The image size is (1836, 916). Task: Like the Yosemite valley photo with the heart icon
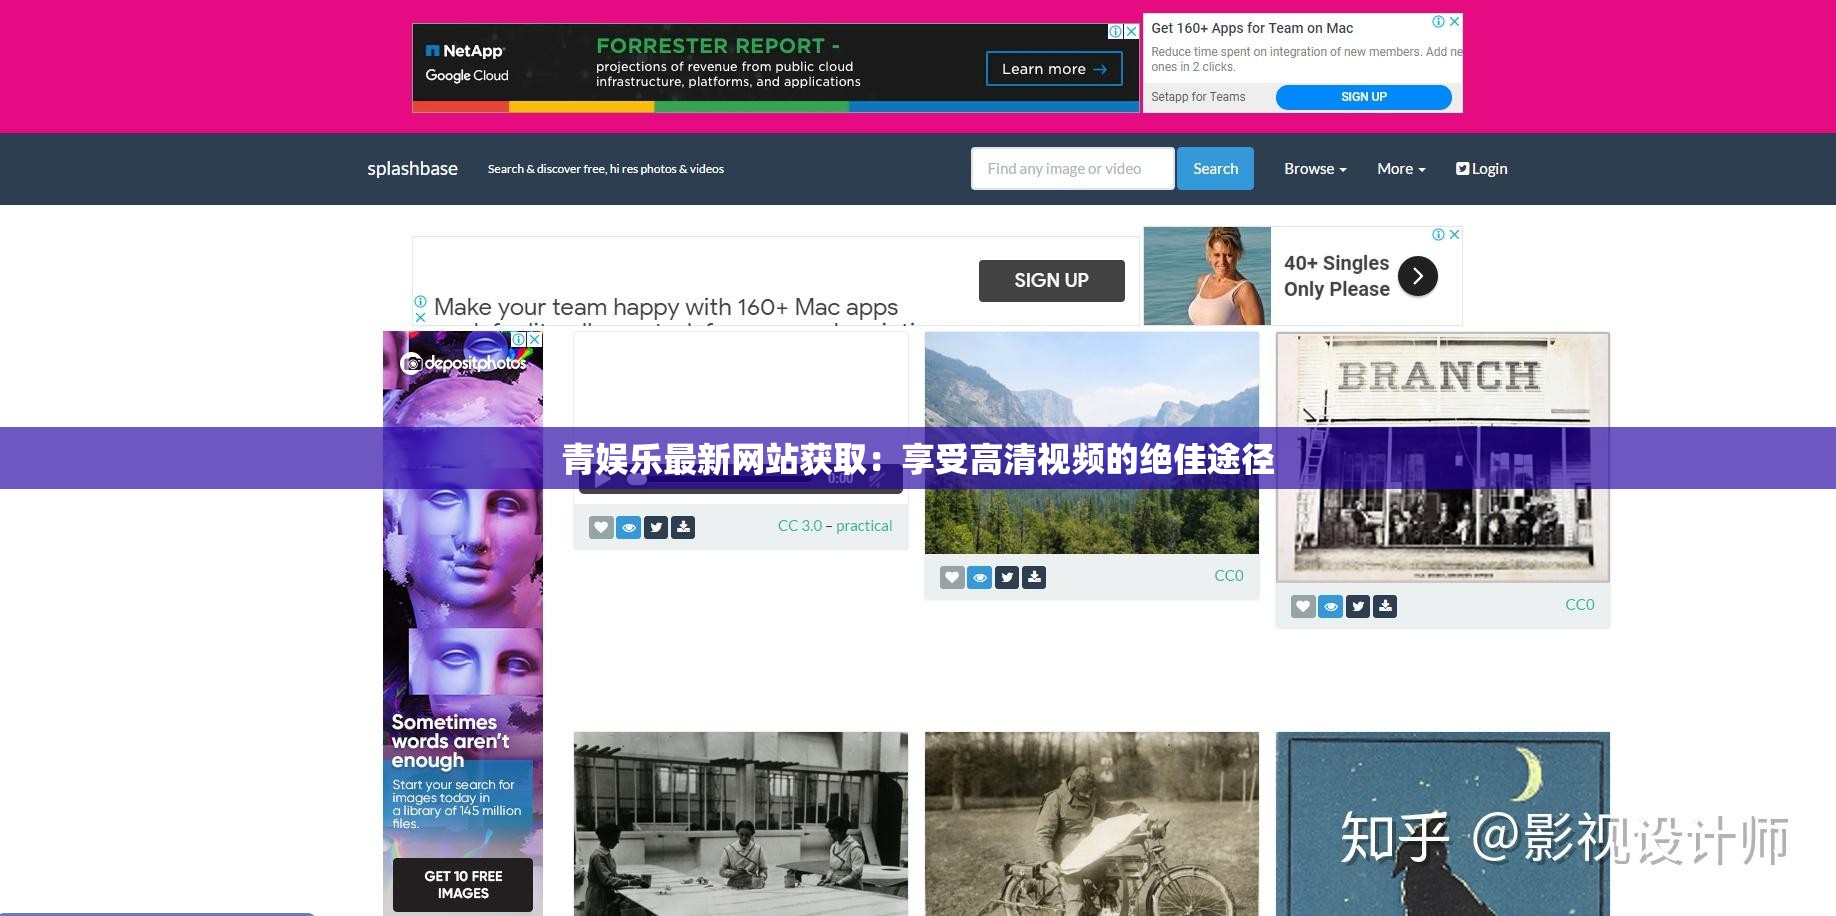pos(951,577)
